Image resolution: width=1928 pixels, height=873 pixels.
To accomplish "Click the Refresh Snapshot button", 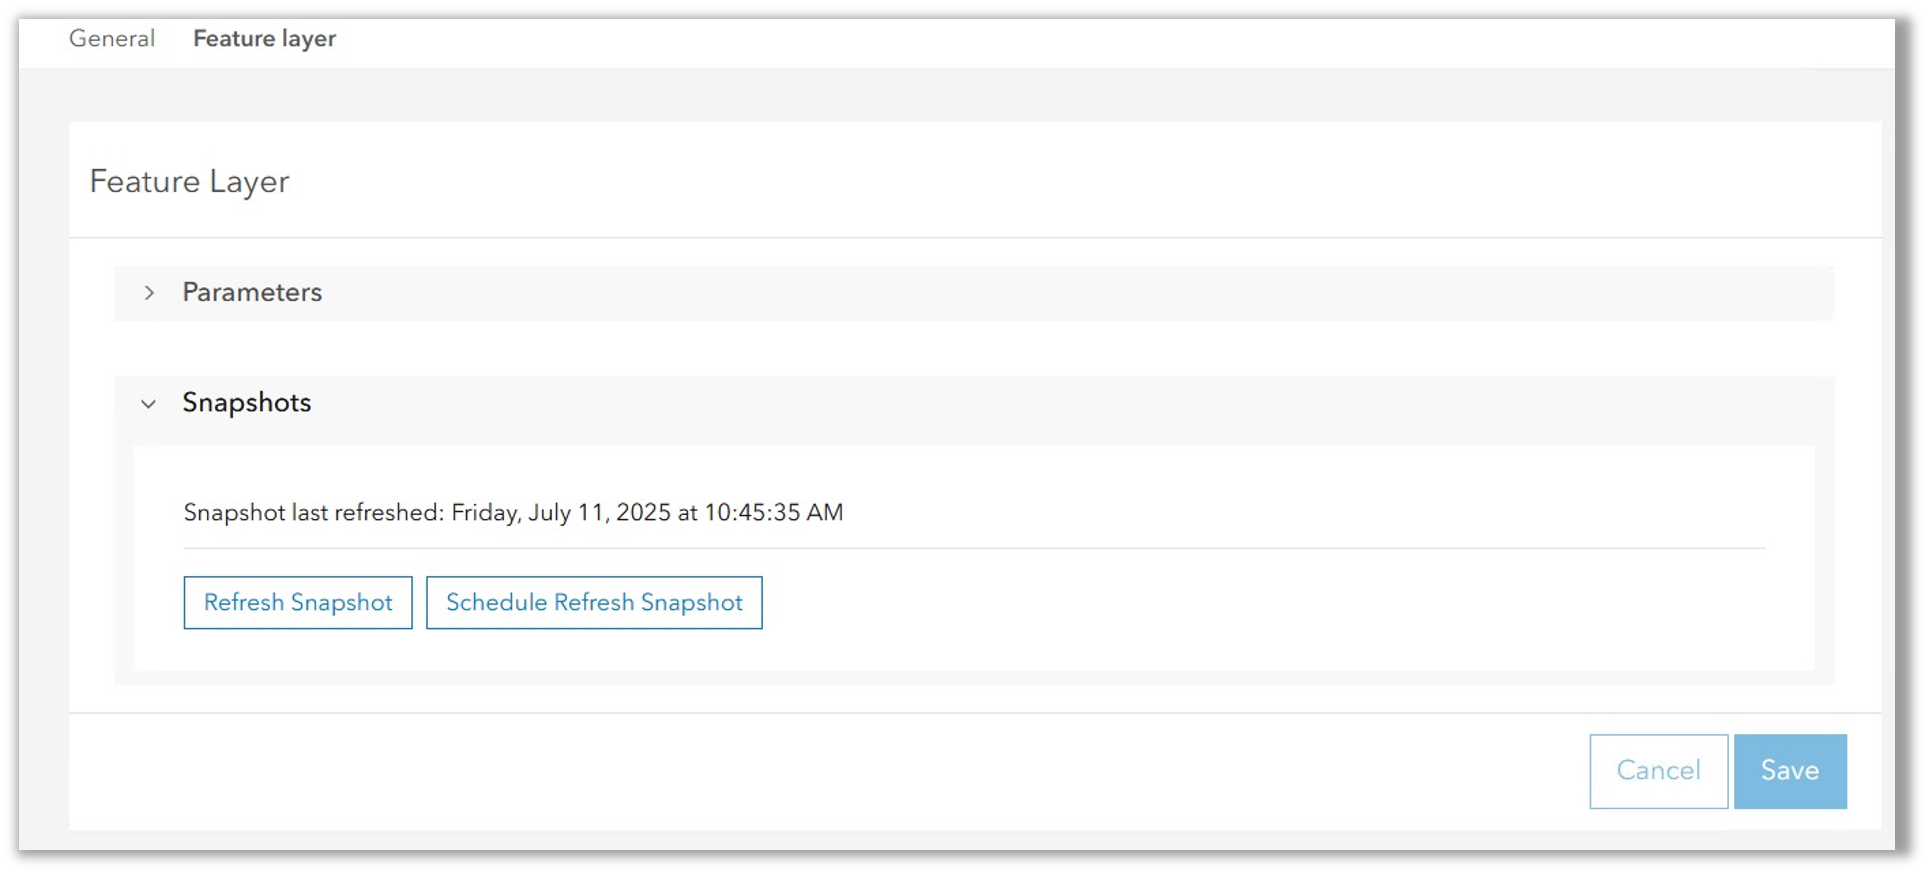I will 297,602.
